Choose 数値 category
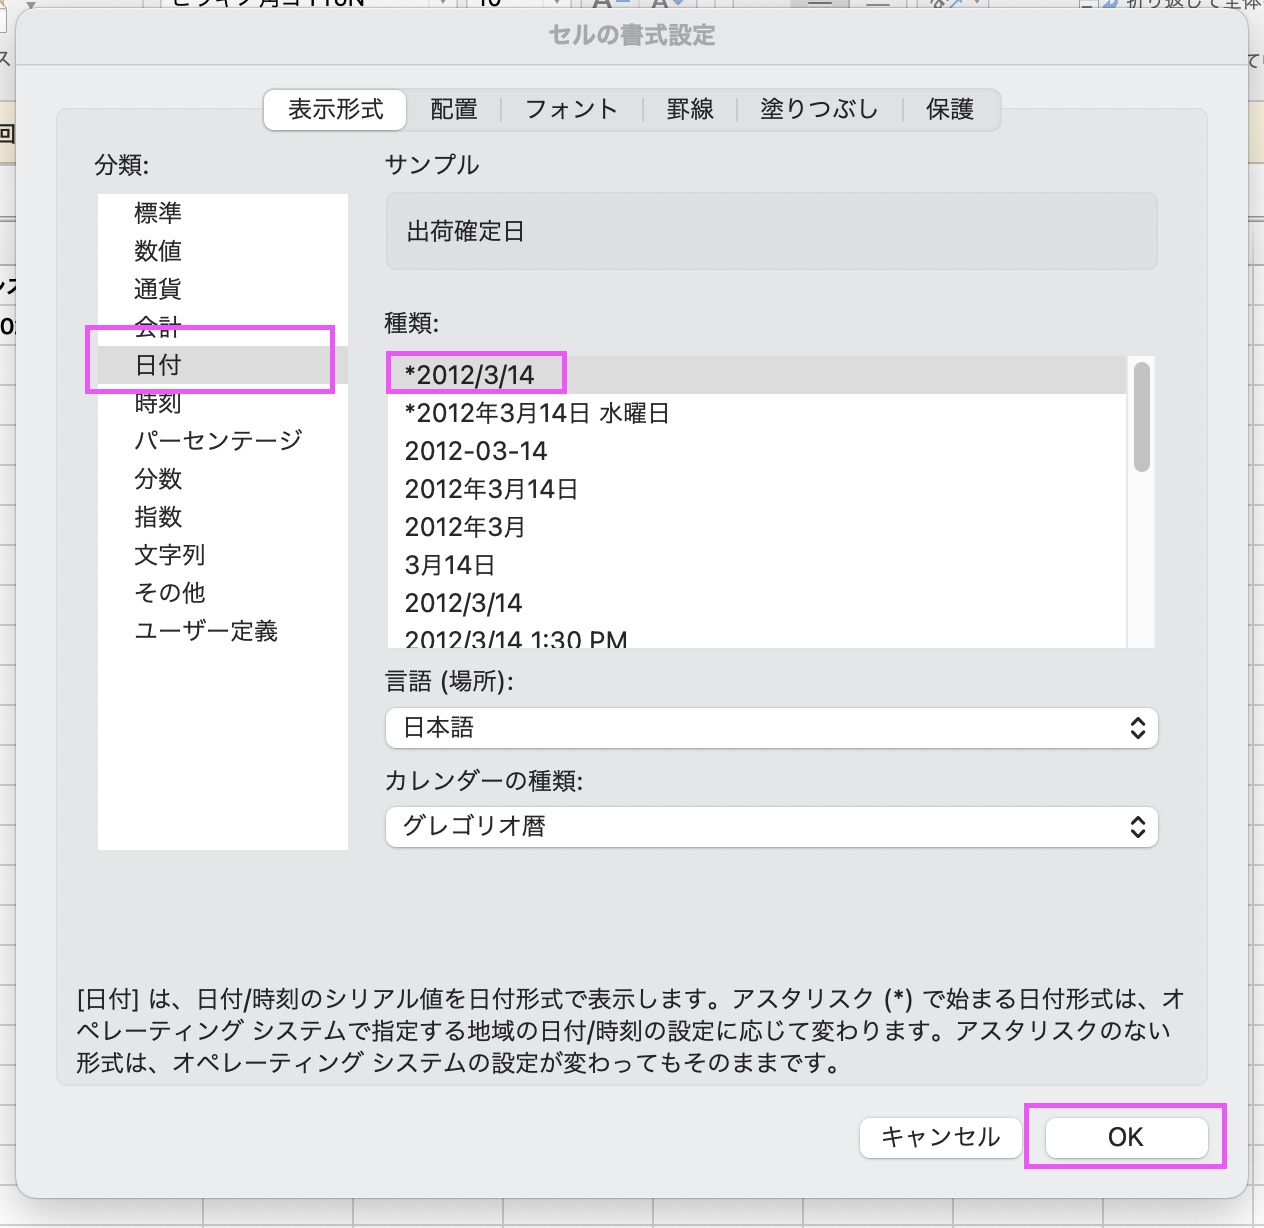 158,251
